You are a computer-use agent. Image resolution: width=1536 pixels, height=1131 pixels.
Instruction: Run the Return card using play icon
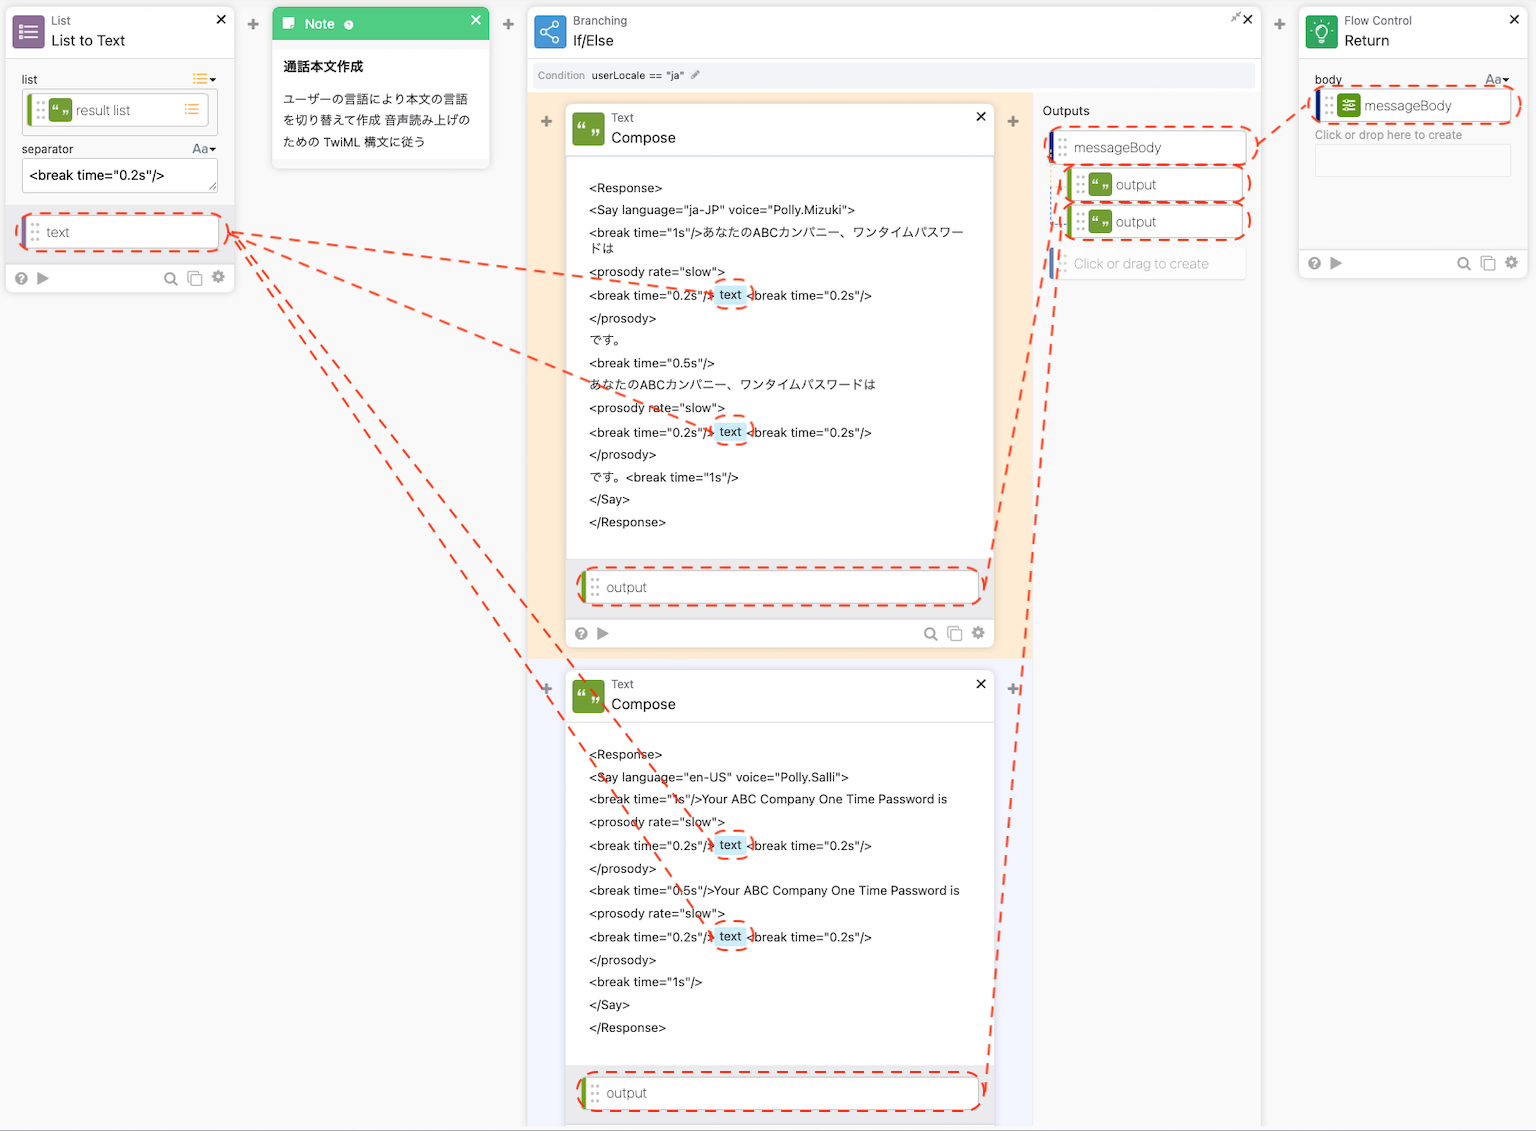(x=1336, y=264)
